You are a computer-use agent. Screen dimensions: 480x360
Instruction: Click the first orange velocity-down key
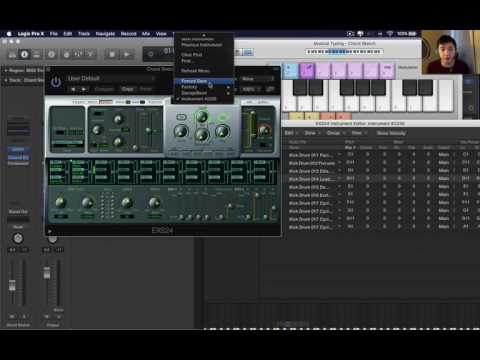click(x=327, y=116)
